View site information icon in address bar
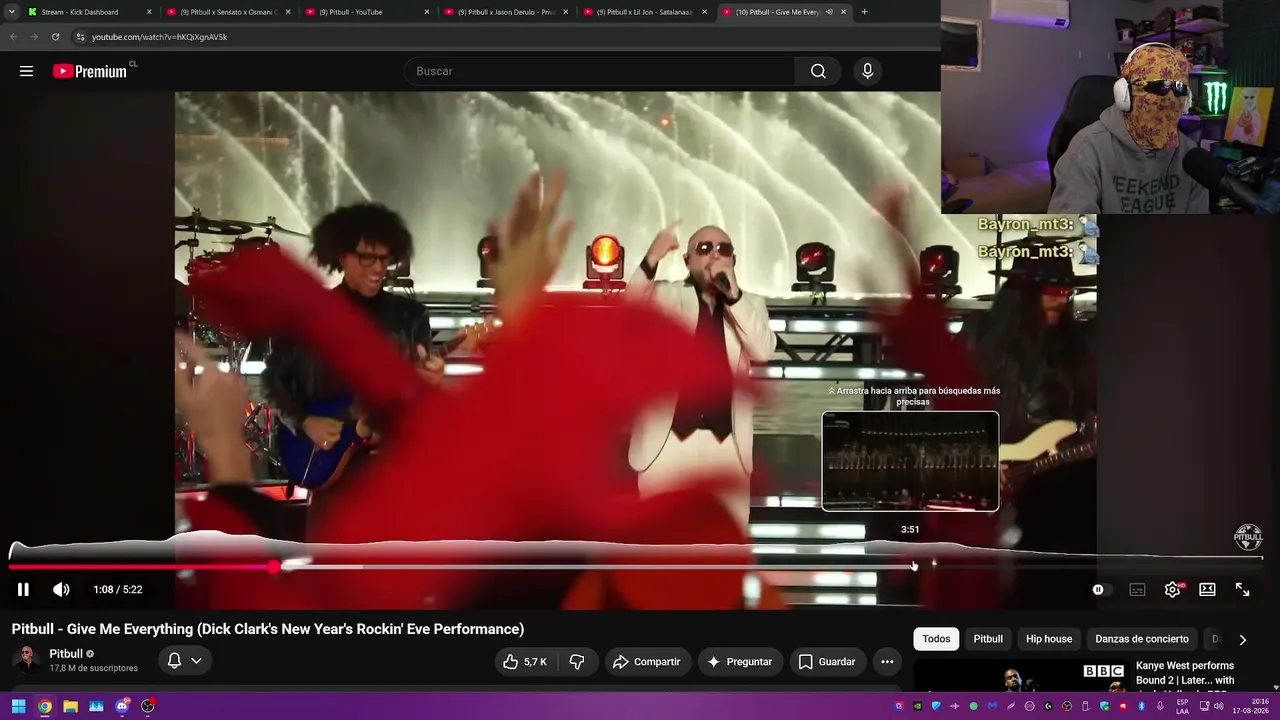The height and width of the screenshot is (720, 1280). coord(80,37)
